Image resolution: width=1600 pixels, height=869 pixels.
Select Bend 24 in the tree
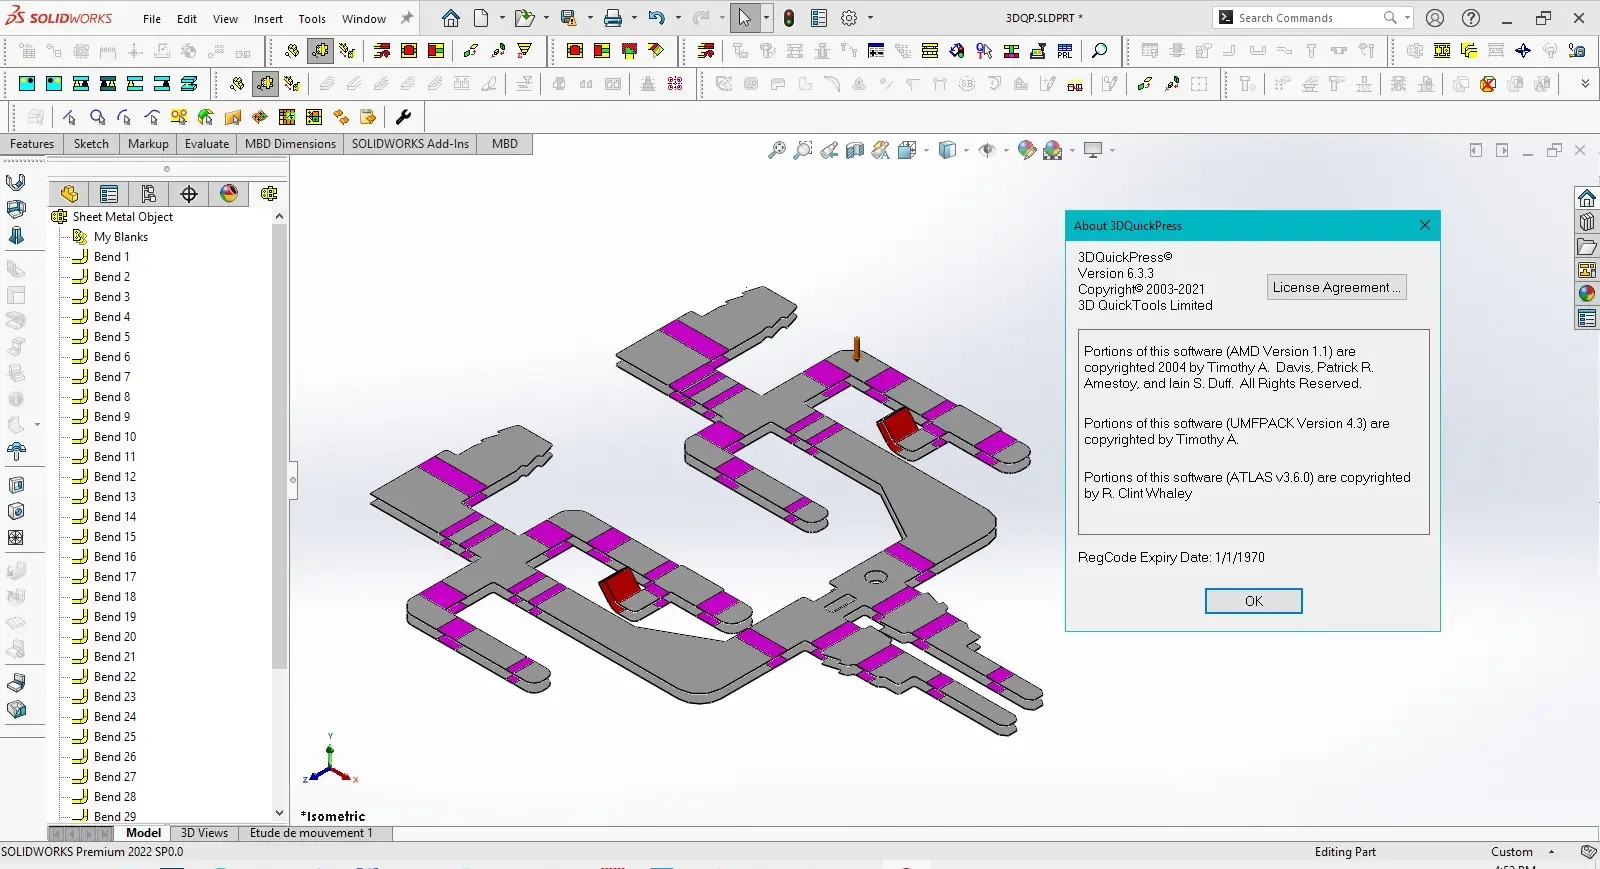click(x=115, y=717)
